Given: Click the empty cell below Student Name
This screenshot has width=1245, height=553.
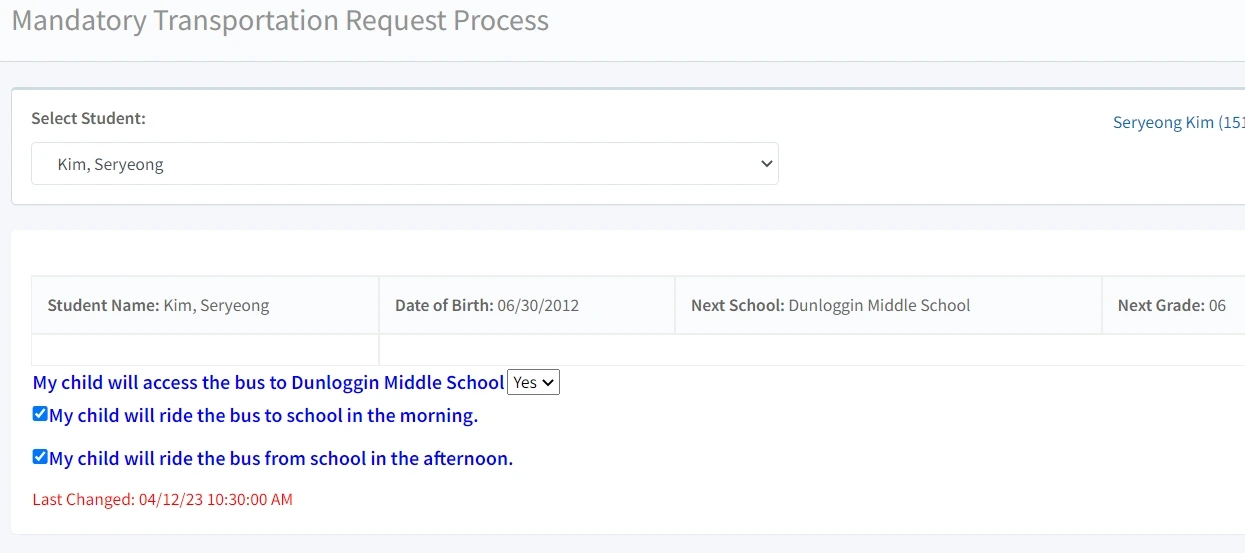Looking at the screenshot, I should point(205,350).
